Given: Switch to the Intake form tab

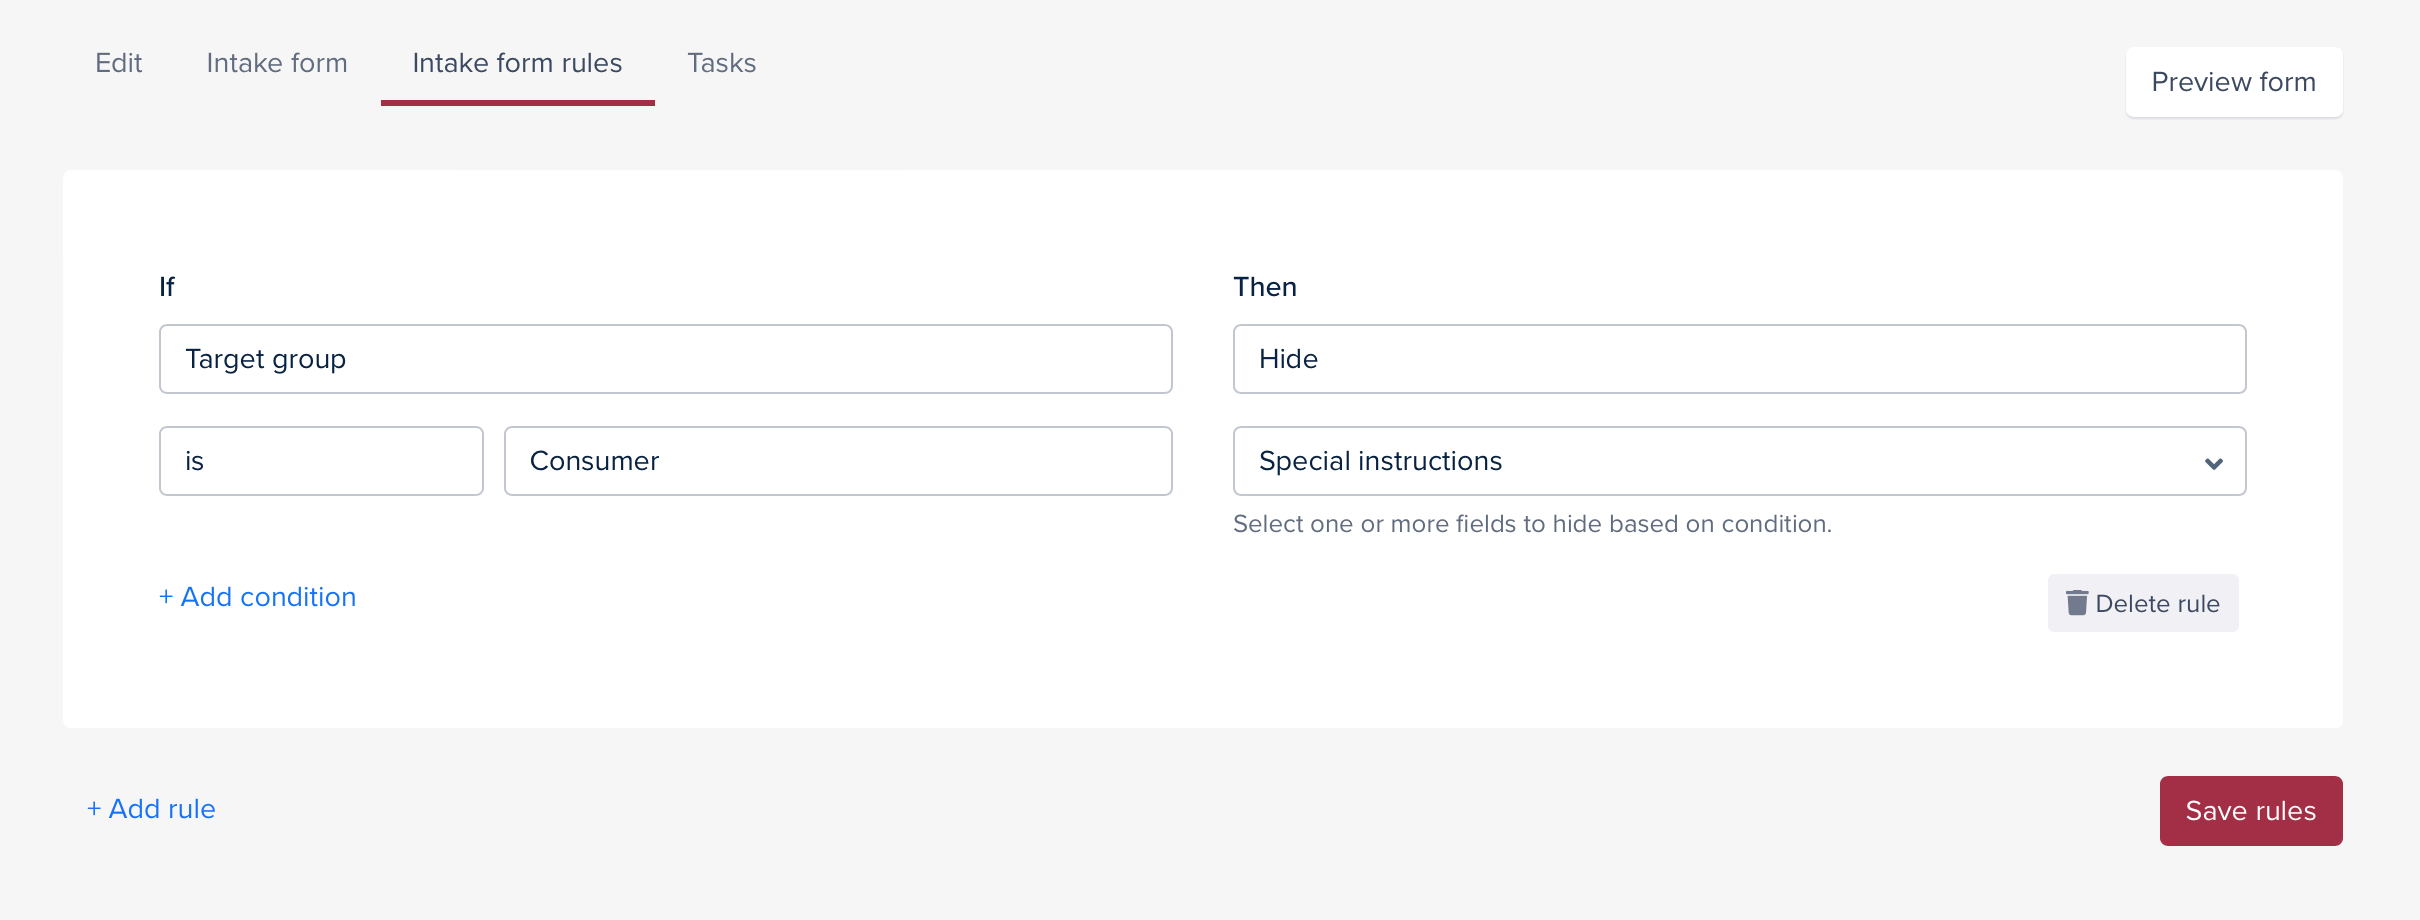Looking at the screenshot, I should [x=276, y=62].
